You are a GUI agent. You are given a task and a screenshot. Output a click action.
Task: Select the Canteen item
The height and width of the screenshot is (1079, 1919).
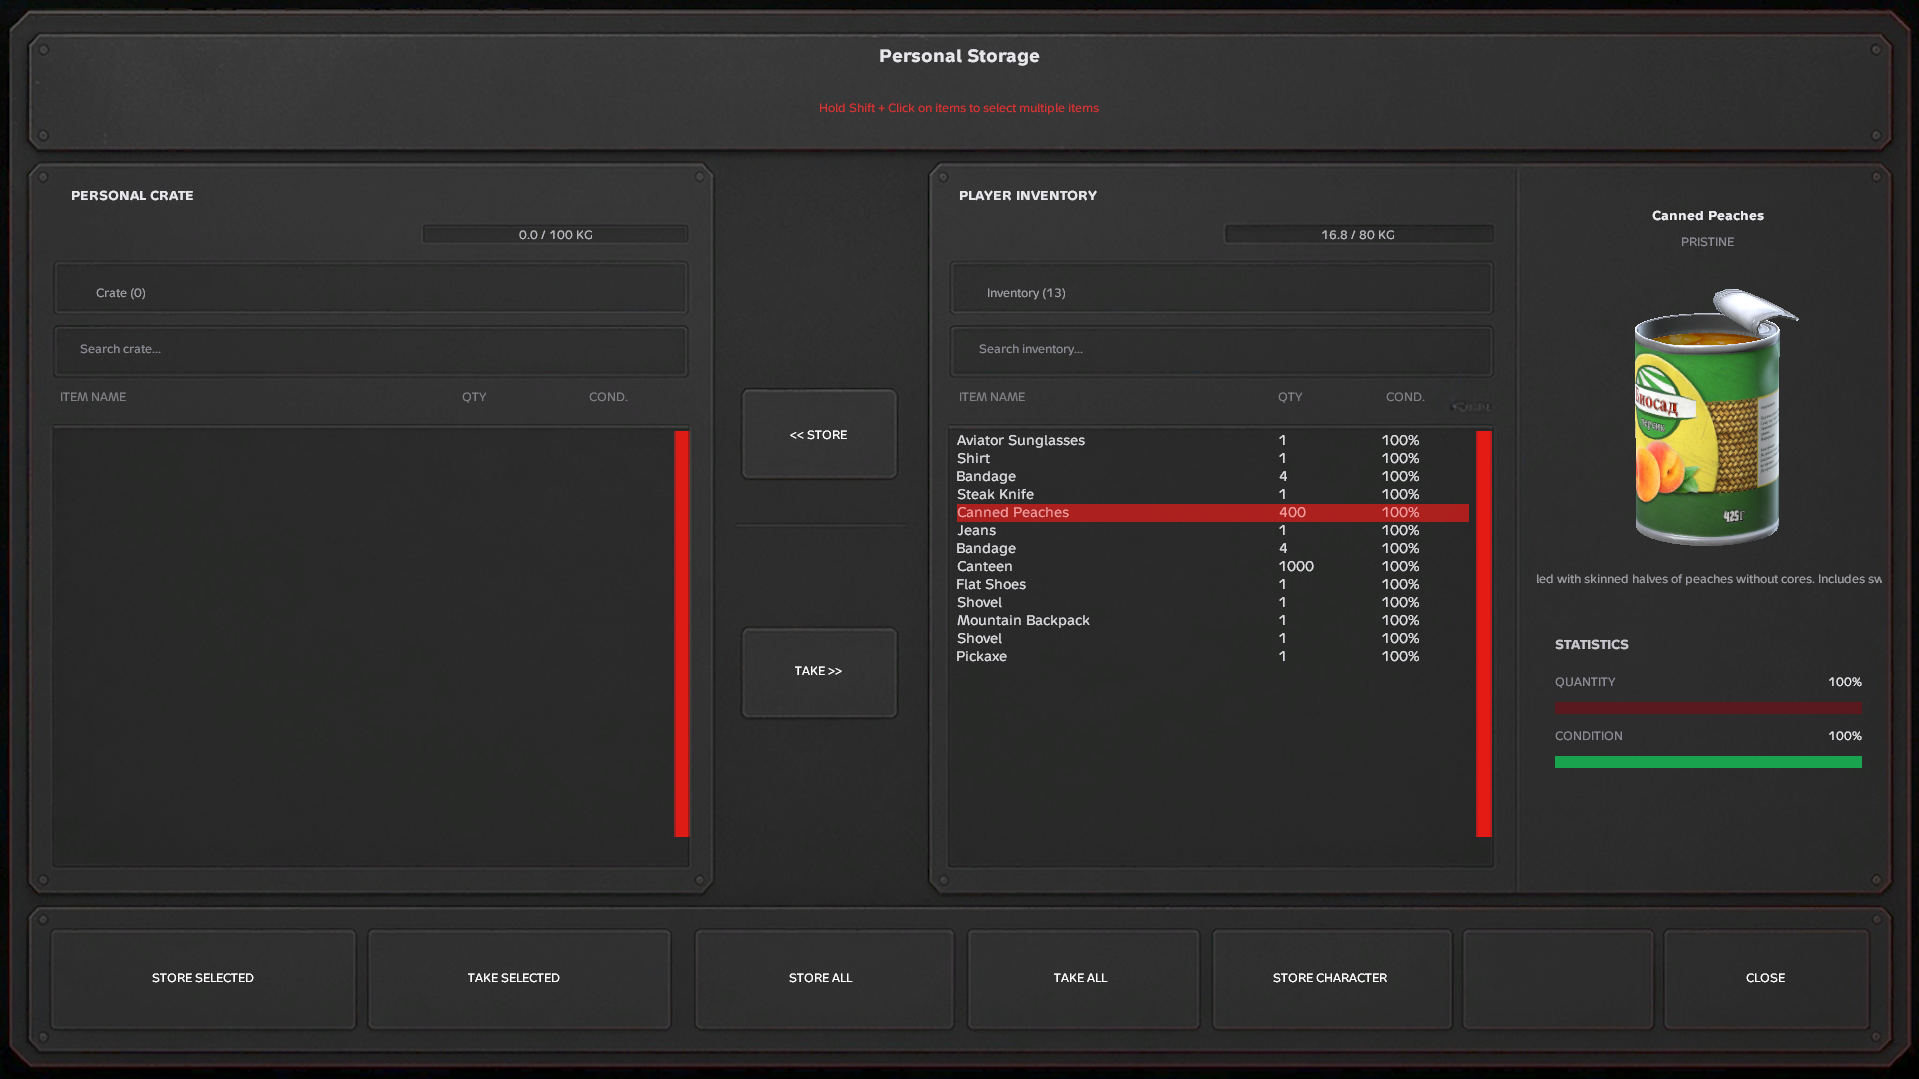tap(1212, 566)
